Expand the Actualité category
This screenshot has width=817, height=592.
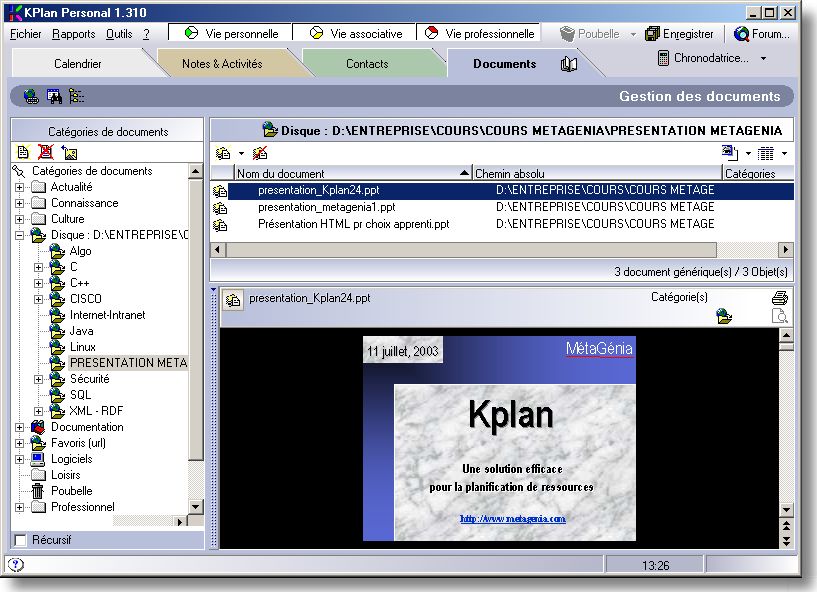coord(19,187)
